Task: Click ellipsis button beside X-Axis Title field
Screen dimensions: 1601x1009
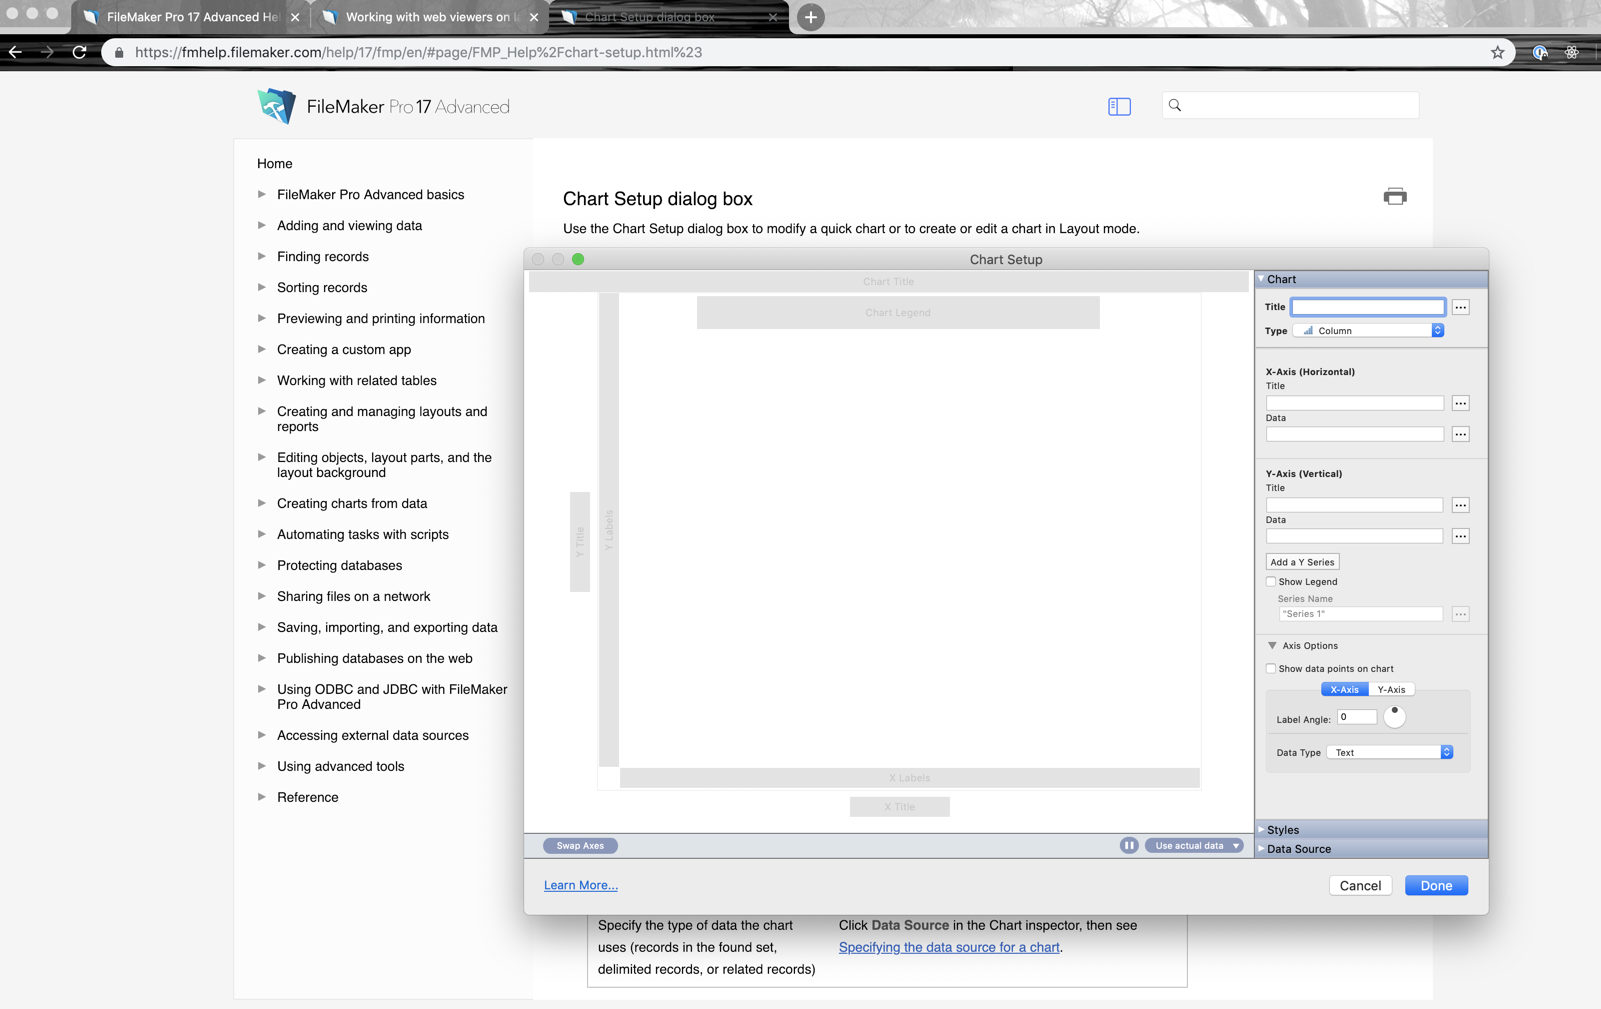Action: click(1461, 403)
